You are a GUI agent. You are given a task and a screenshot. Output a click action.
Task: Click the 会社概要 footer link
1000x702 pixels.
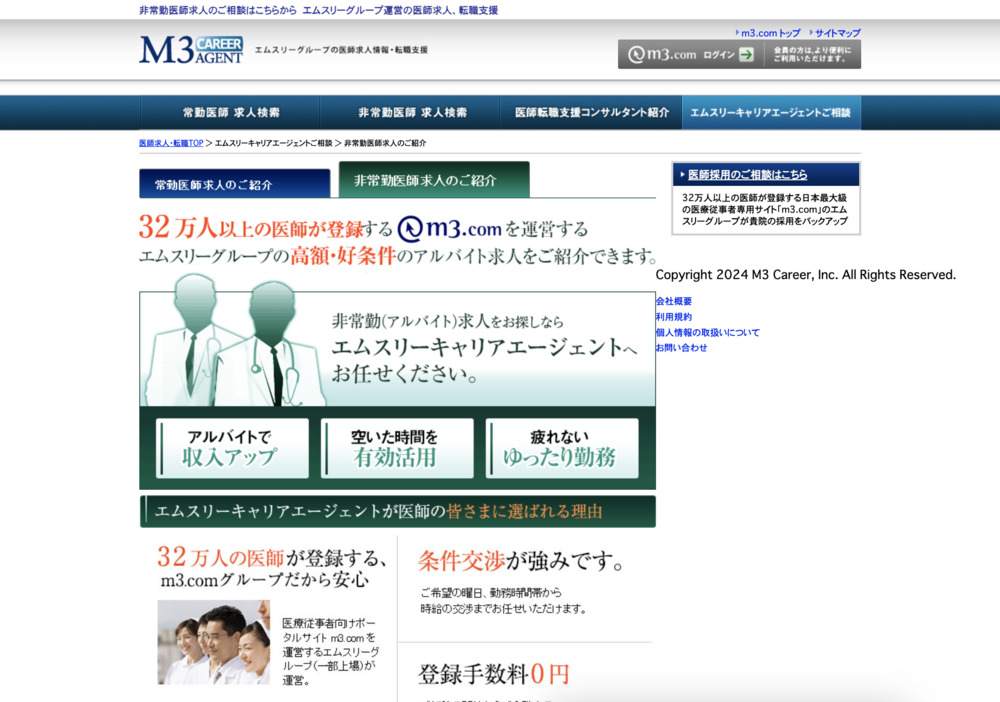pos(673,301)
